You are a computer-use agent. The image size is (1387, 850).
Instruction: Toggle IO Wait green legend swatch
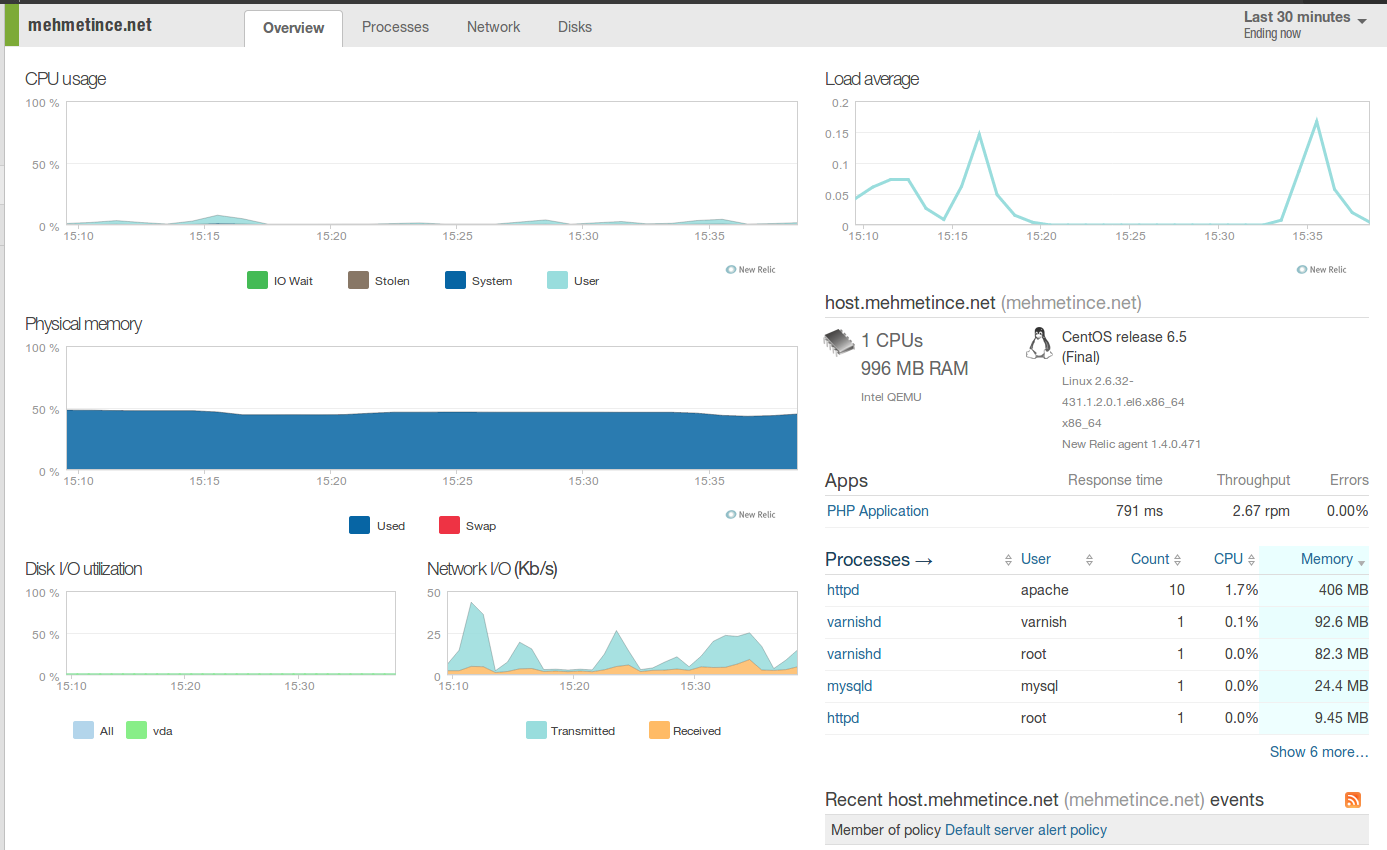tap(257, 281)
